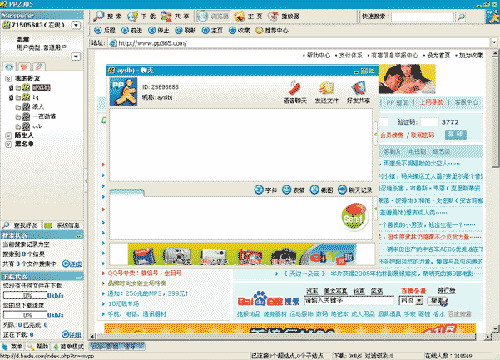Collapse the download status panel header
Viewport: 500px width, 360px height.
click(79, 277)
